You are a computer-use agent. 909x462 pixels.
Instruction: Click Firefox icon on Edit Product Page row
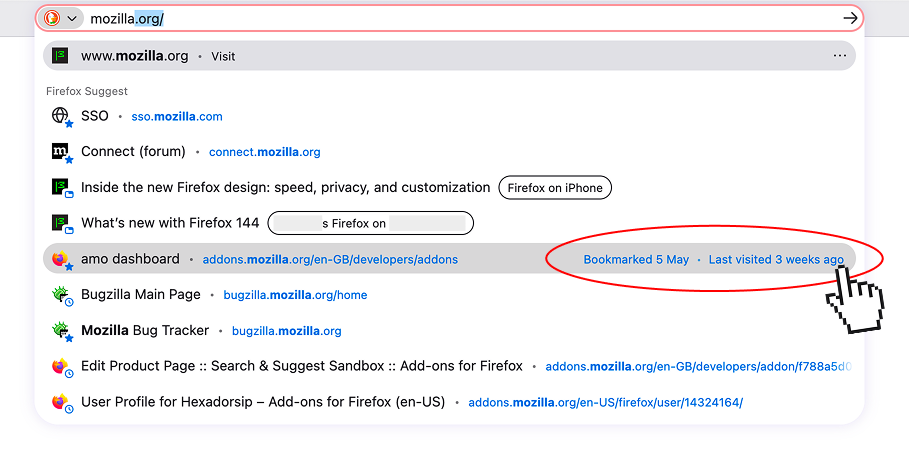(x=62, y=367)
